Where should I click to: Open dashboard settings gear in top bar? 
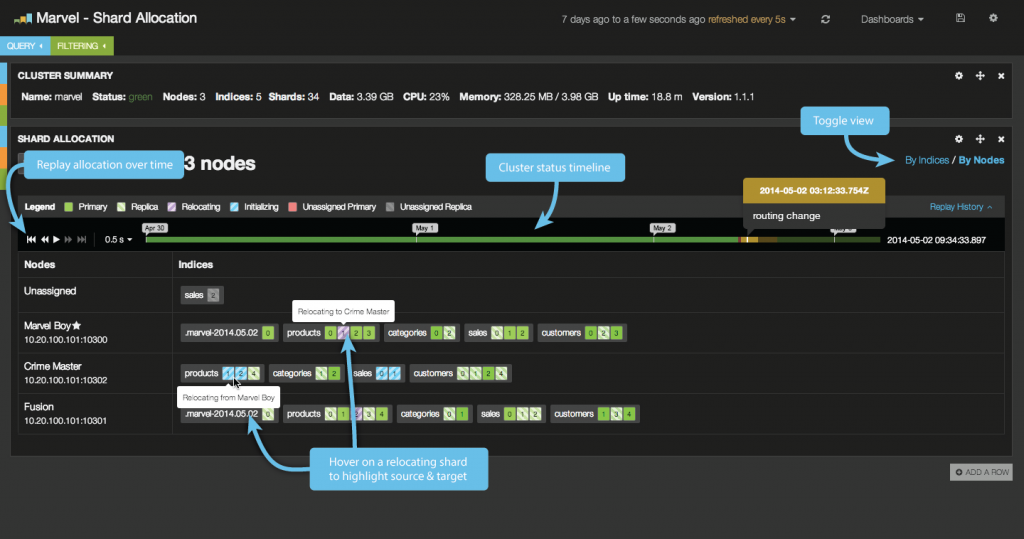993,18
